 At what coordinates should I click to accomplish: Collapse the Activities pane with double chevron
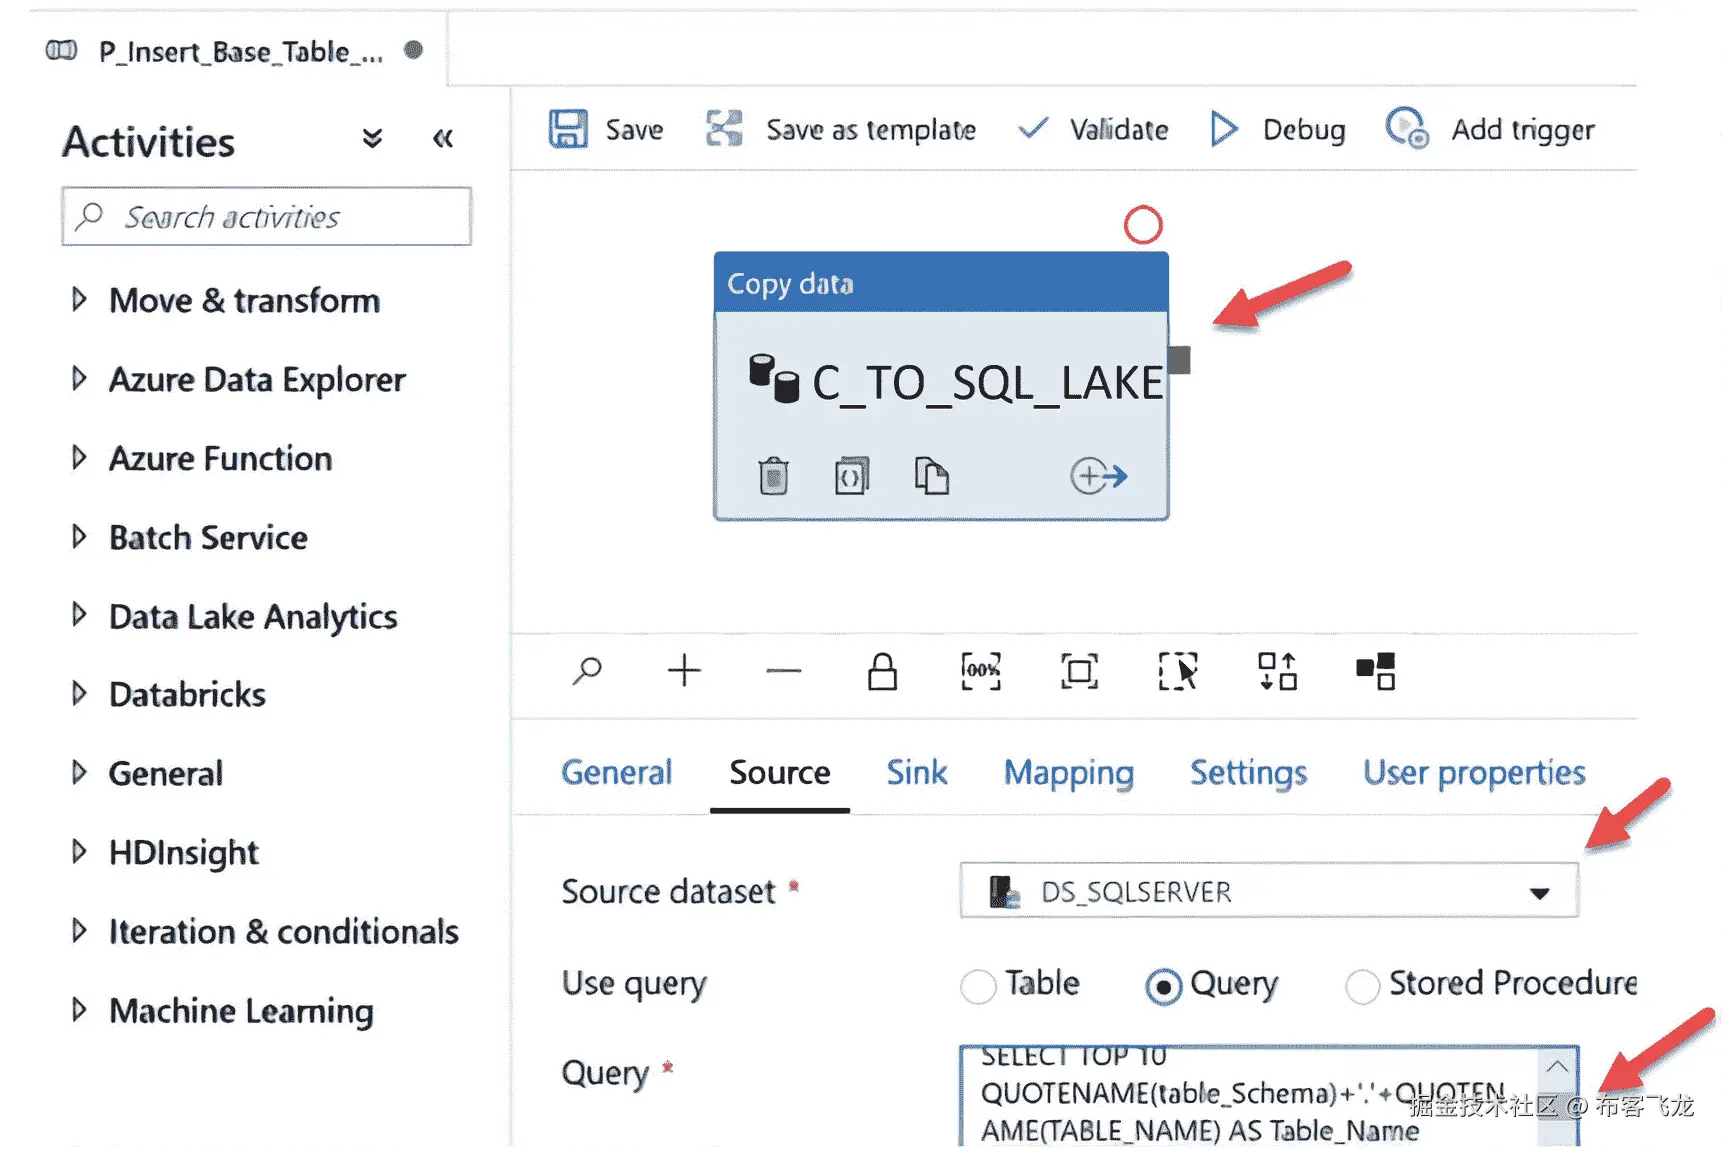coord(443,139)
